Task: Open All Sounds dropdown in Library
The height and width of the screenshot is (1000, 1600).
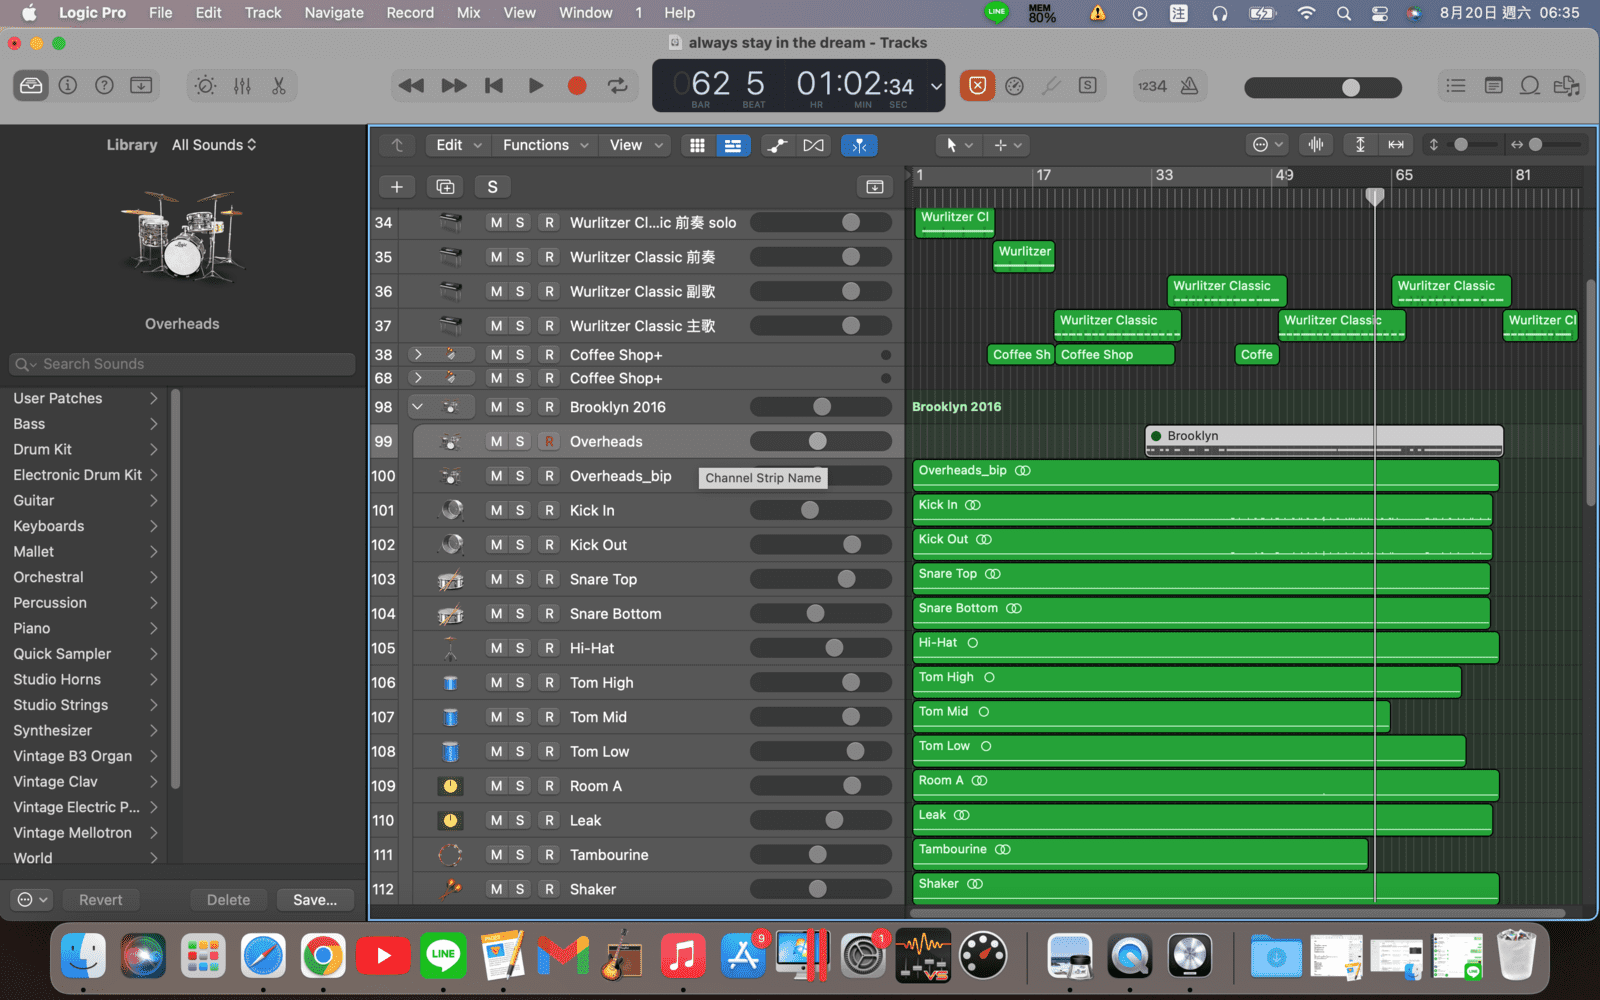Action: click(214, 145)
